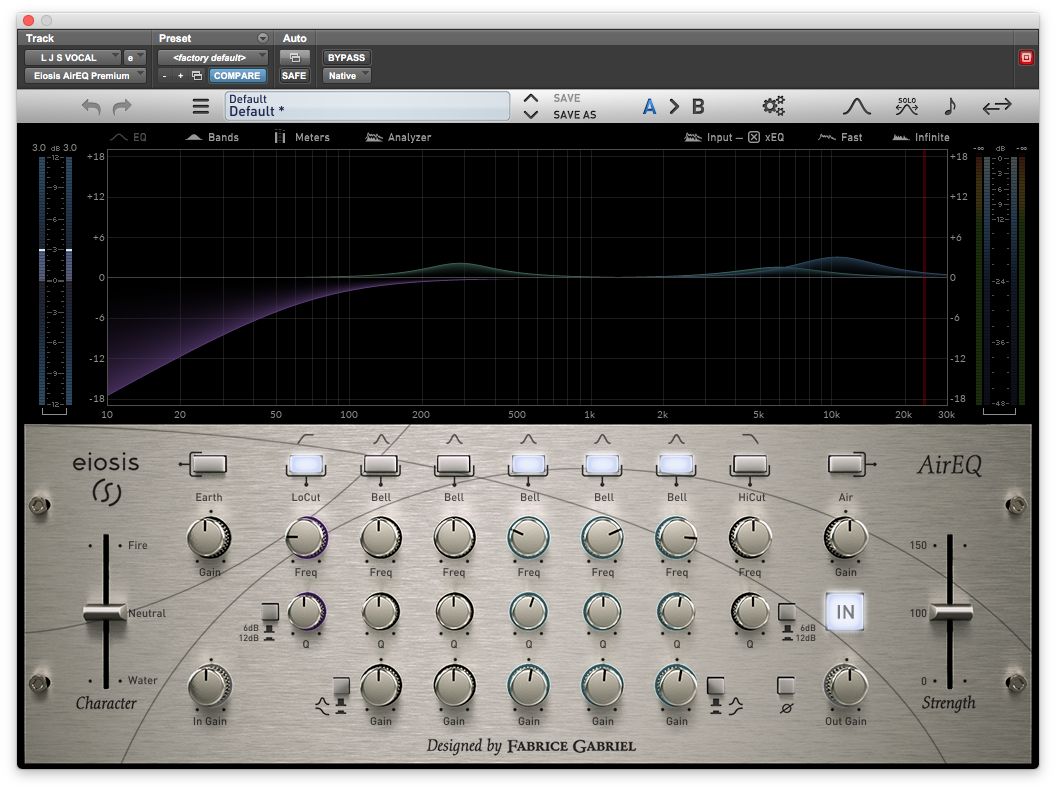Open the Native processing dropdown
The height and width of the screenshot is (790, 1056).
point(347,75)
